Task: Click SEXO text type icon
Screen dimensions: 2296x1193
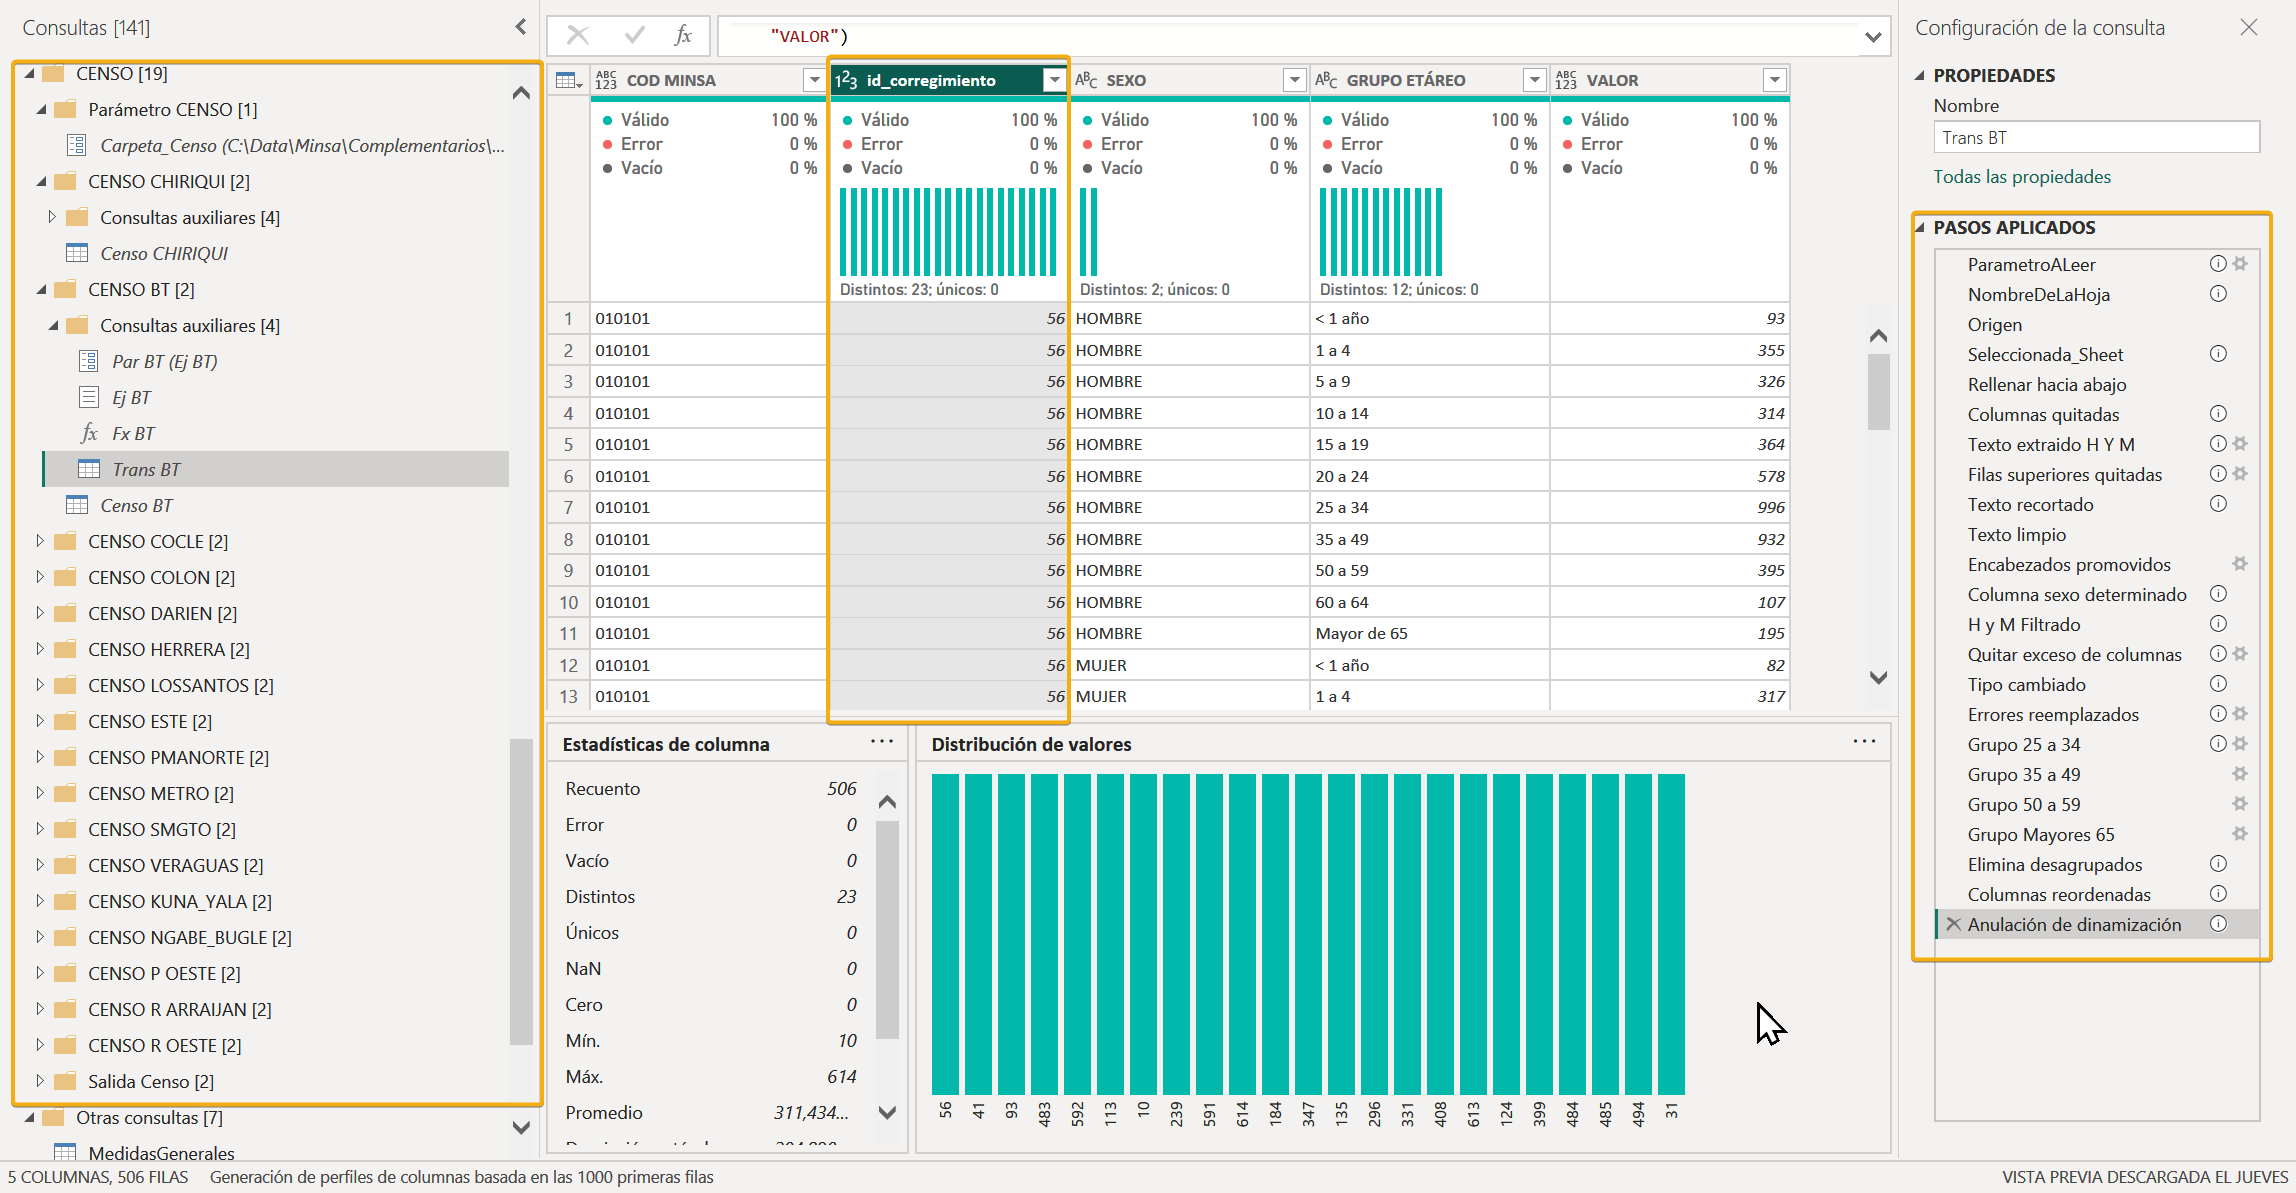Action: click(1086, 80)
